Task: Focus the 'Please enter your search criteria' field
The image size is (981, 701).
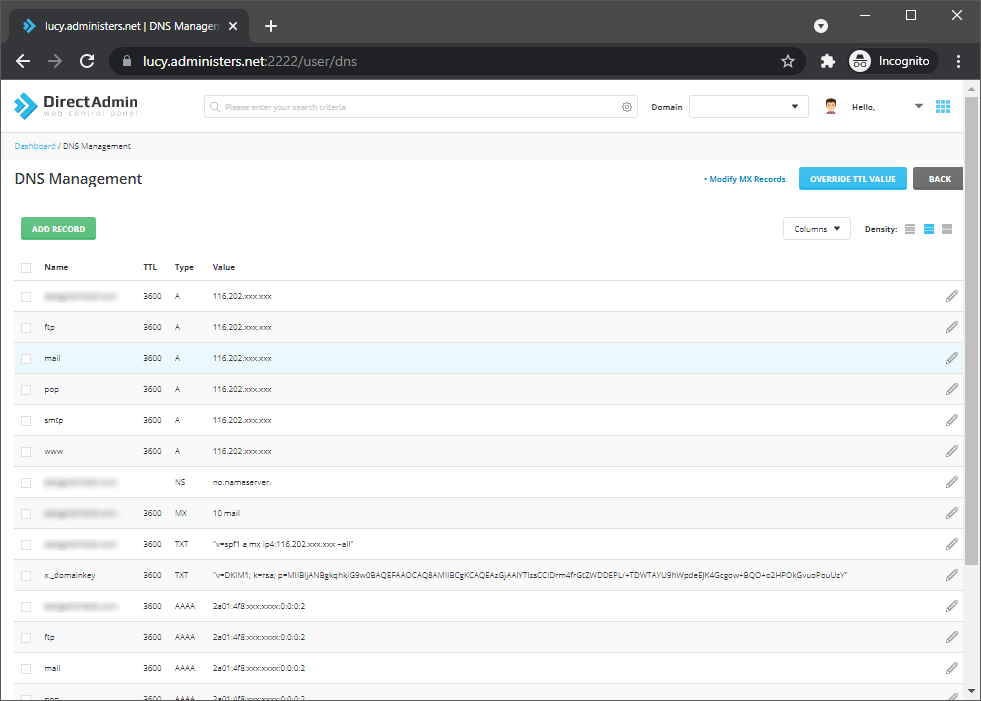Action: 421,107
